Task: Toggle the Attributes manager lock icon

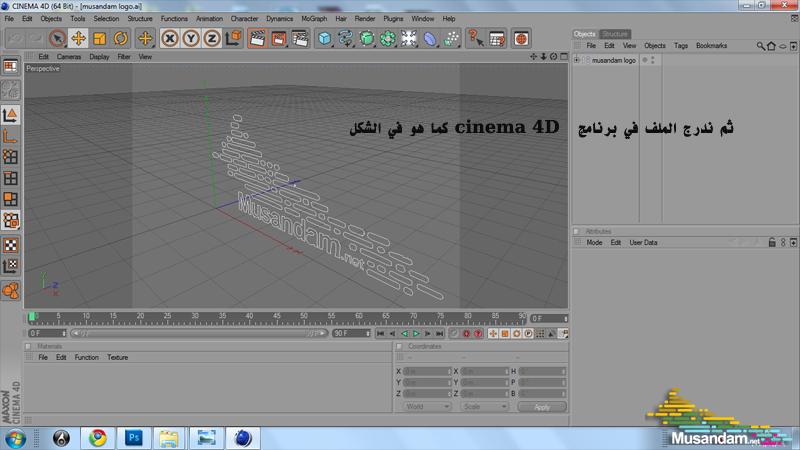Action: pos(772,242)
